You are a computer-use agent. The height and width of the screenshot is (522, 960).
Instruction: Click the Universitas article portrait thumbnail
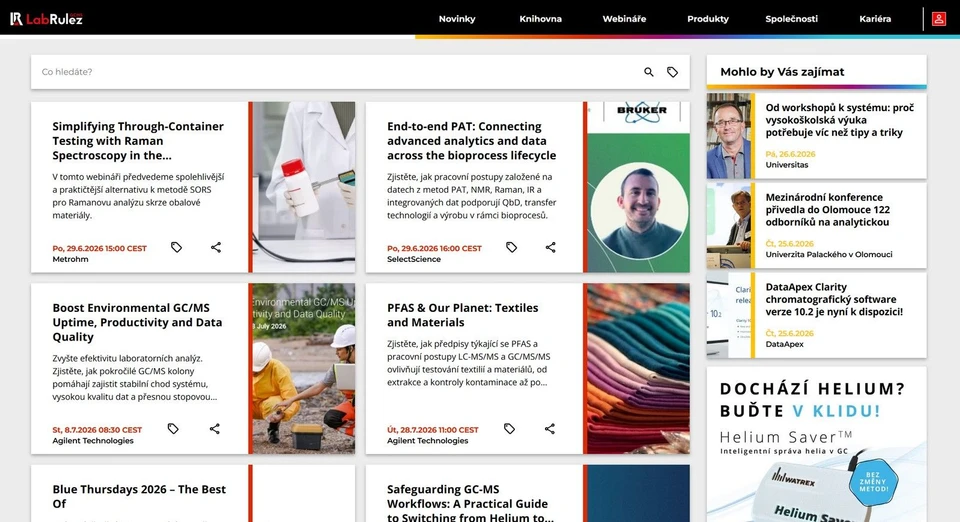[729, 136]
